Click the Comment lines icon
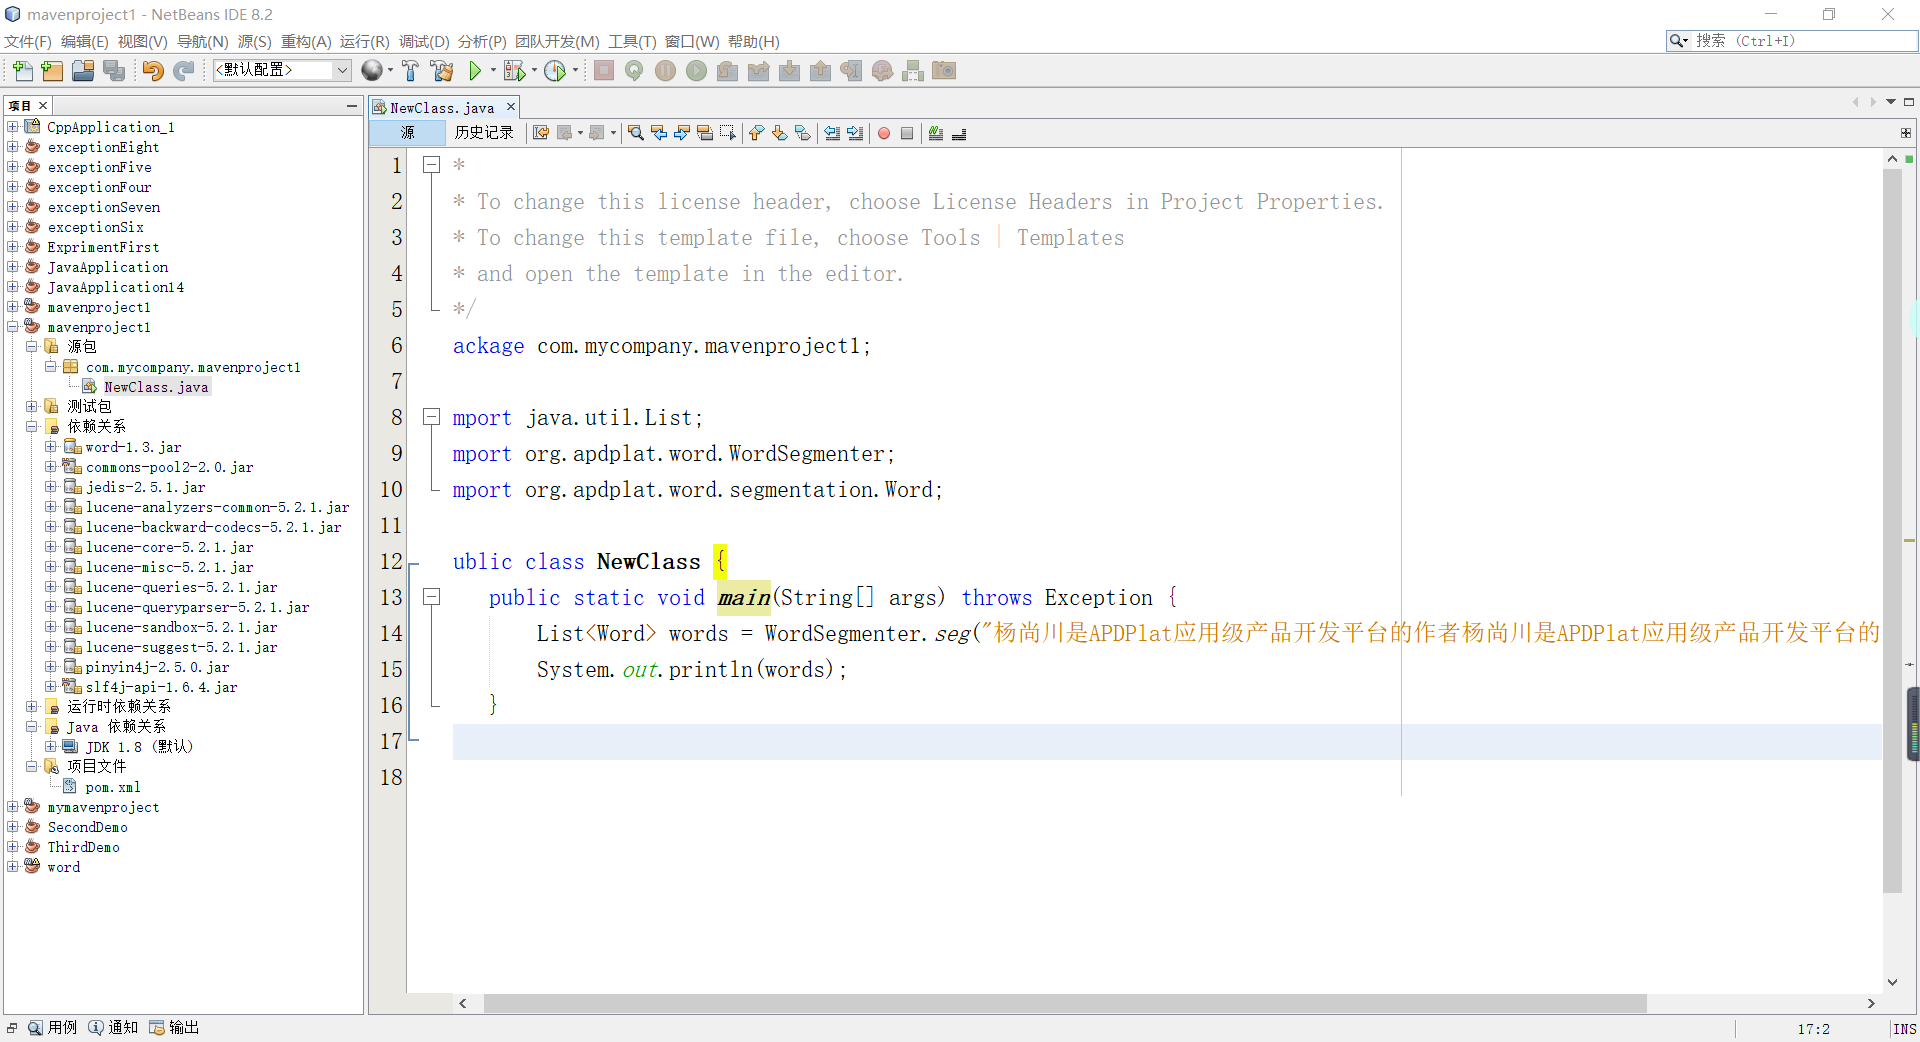The height and width of the screenshot is (1042, 1920). coord(936,133)
